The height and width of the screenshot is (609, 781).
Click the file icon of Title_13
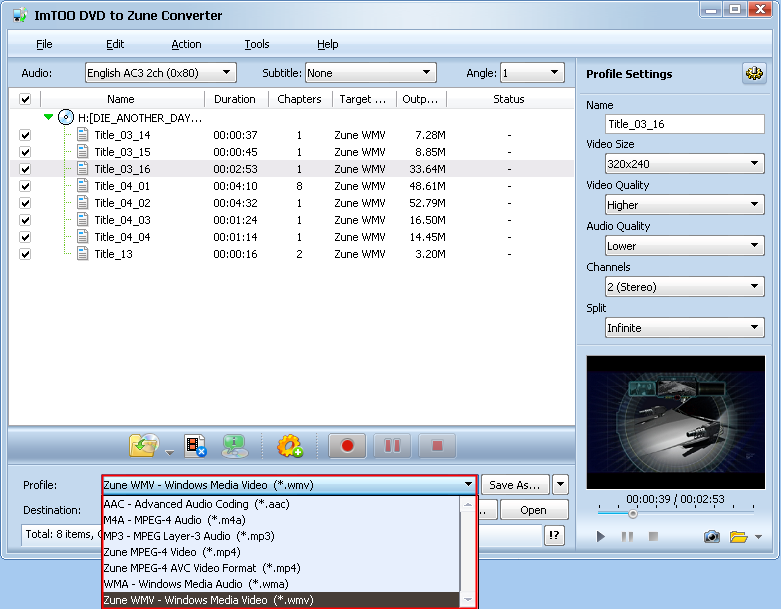coord(82,253)
